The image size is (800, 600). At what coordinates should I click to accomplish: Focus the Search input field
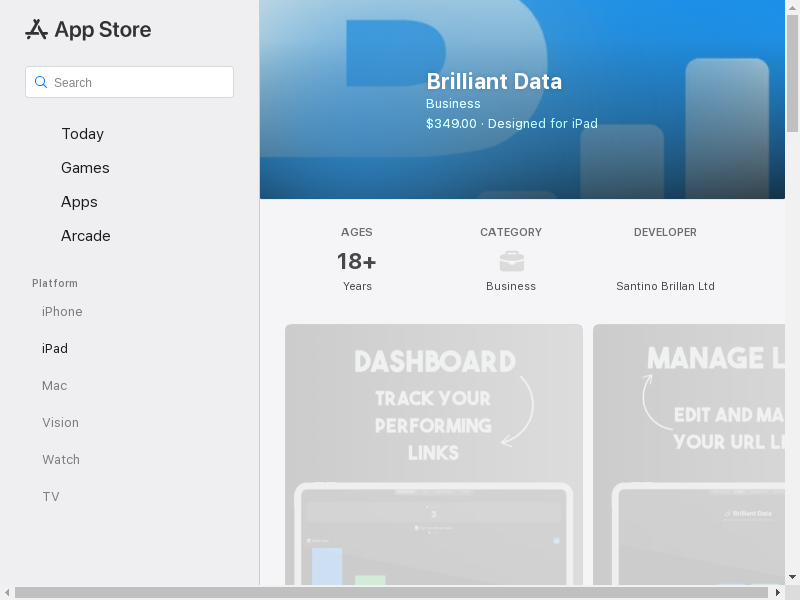pos(140,82)
